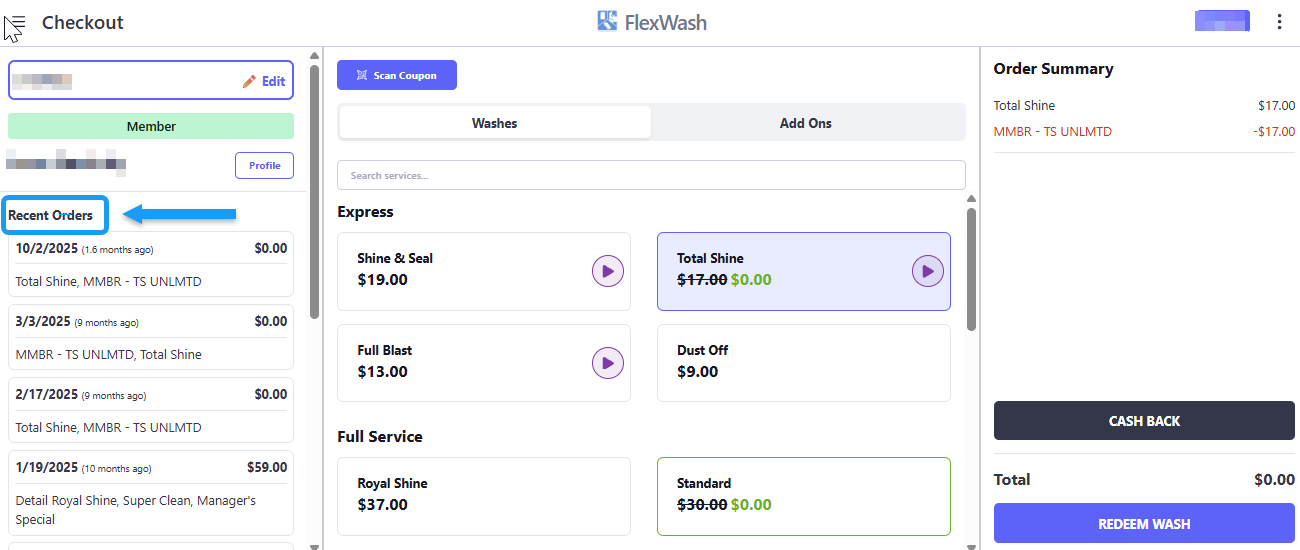Open the customer Profile
Image resolution: width=1300 pixels, height=550 pixels.
[264, 165]
